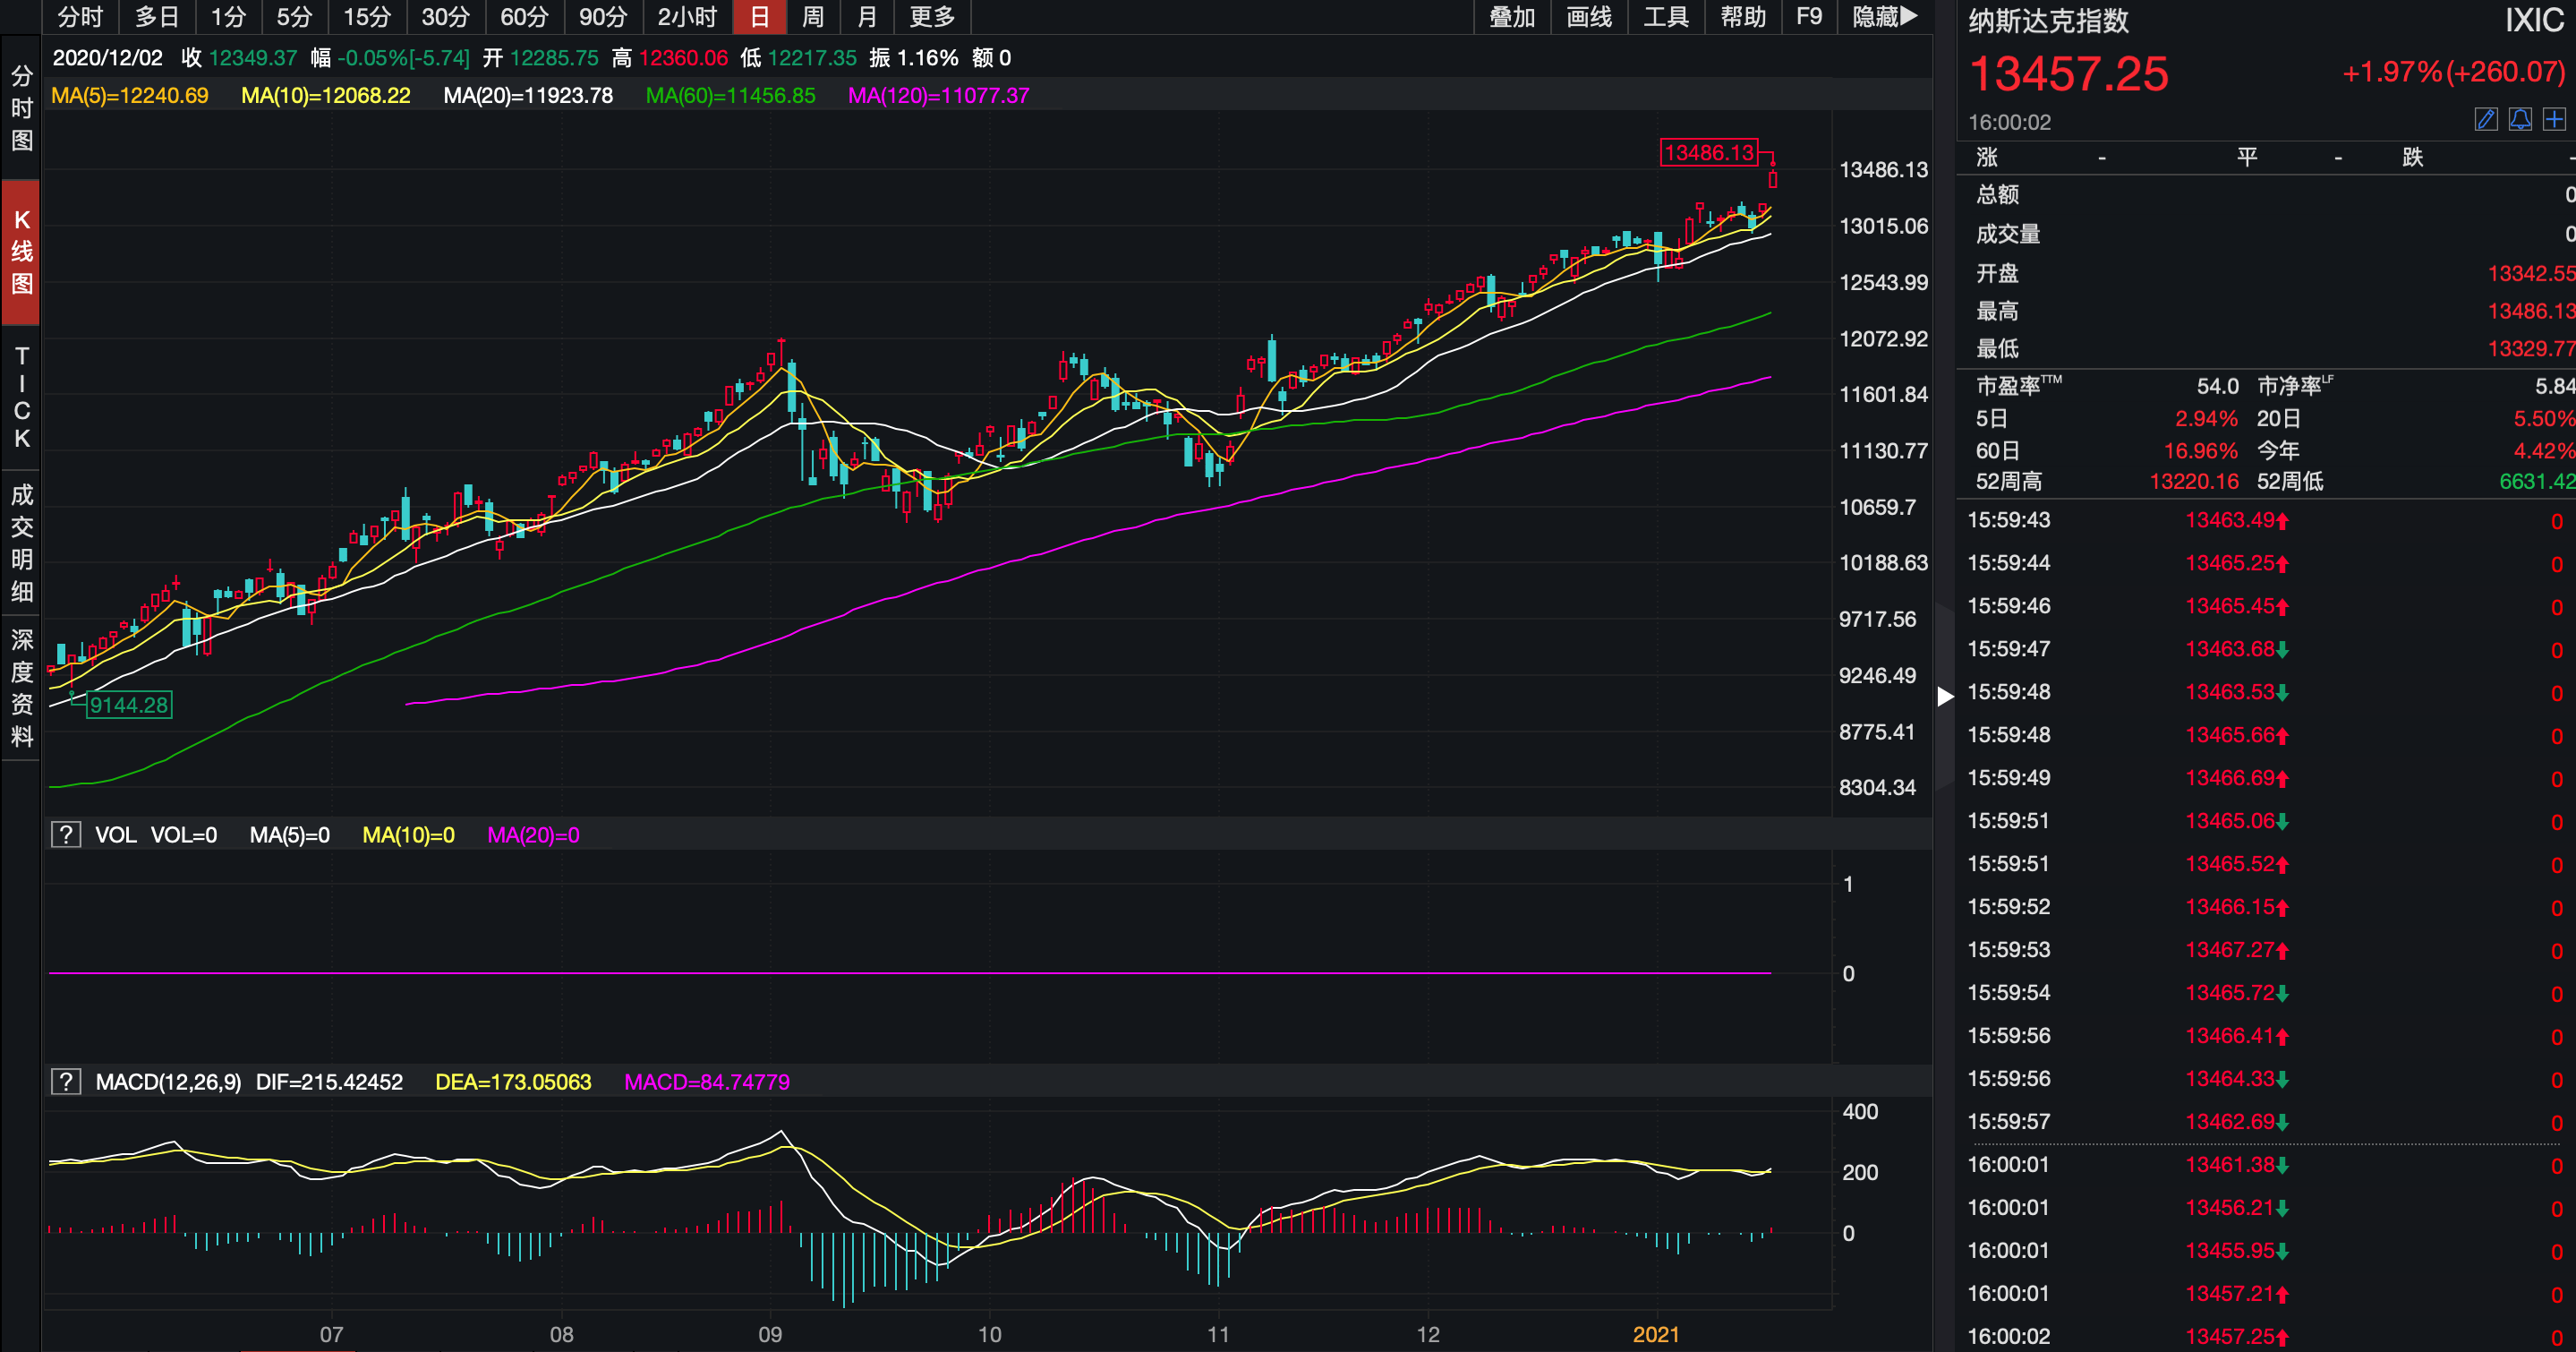Set a price alert with bell icon
This screenshot has width=2576, height=1352.
pos(2520,120)
